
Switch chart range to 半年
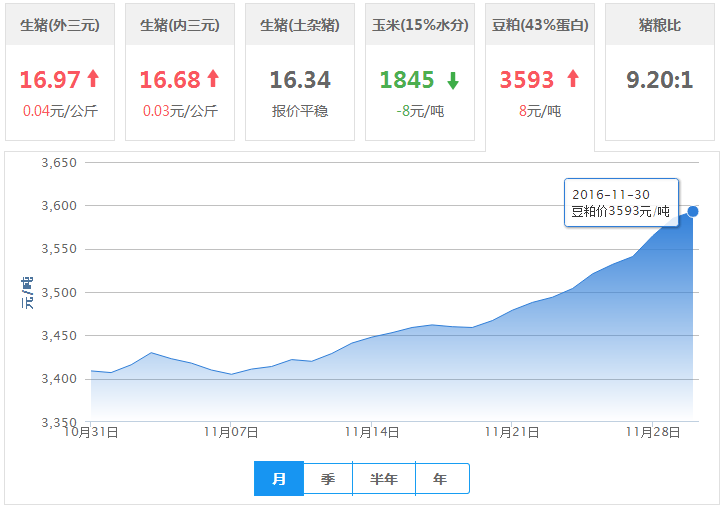tap(384, 479)
